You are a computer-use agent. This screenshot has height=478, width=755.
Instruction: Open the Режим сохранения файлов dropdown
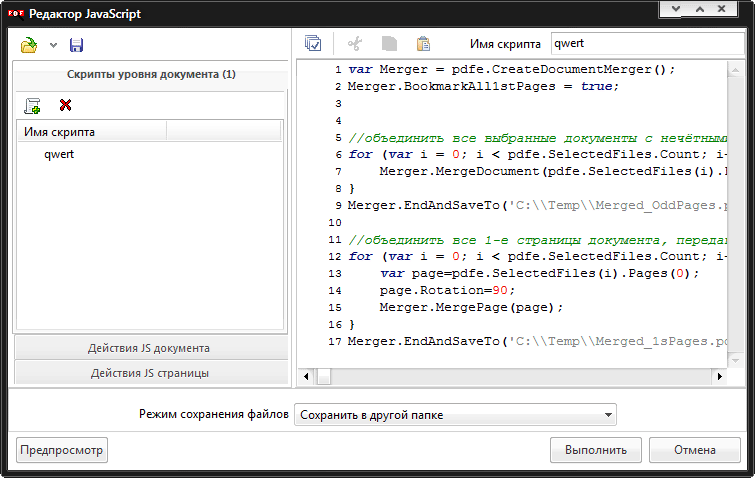(455, 414)
